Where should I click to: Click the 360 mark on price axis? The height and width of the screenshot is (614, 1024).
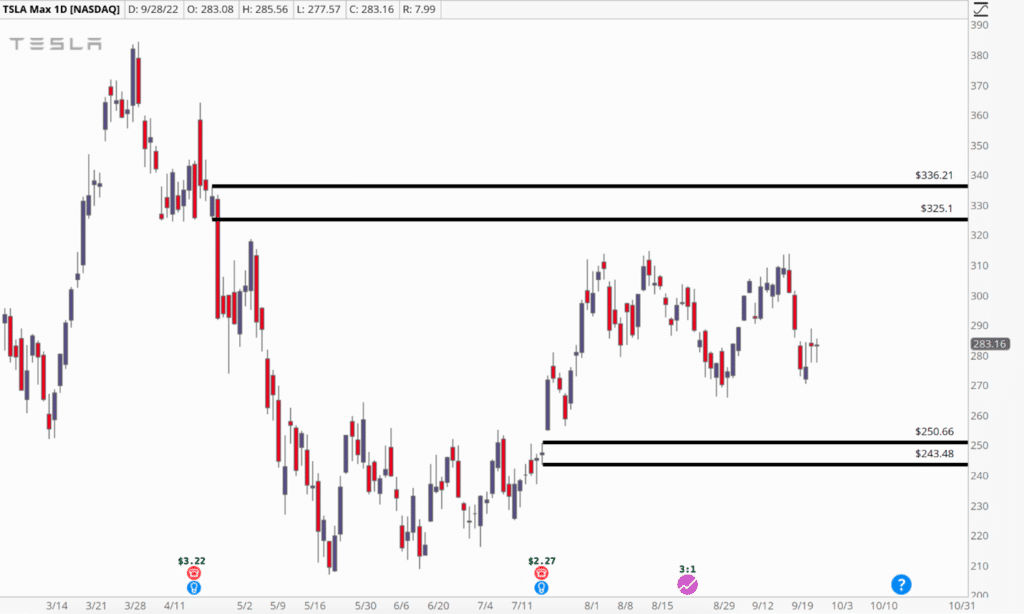(x=979, y=116)
